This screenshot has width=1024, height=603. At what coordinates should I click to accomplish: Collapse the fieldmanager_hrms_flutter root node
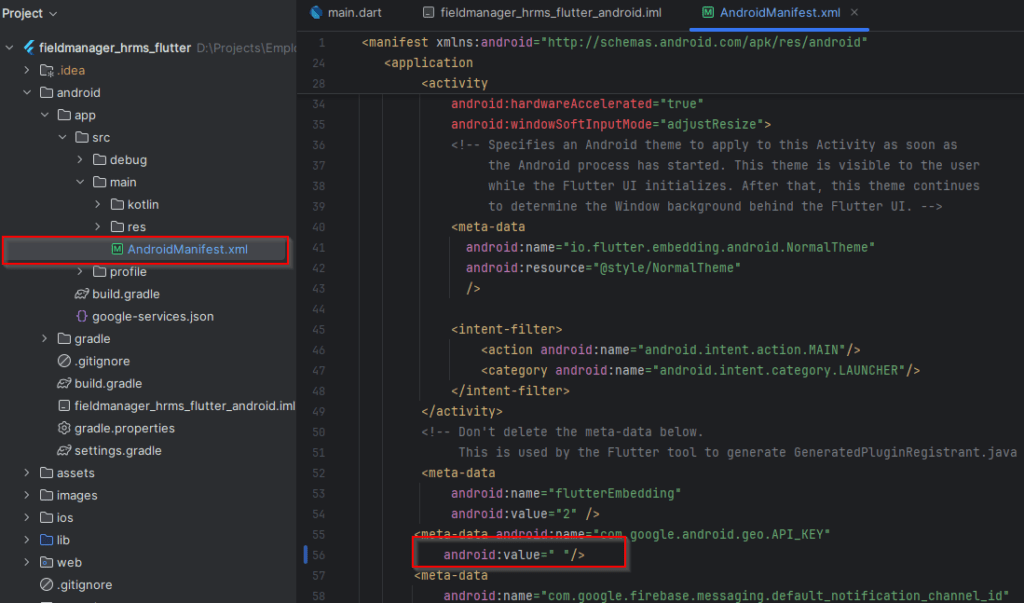pos(9,48)
